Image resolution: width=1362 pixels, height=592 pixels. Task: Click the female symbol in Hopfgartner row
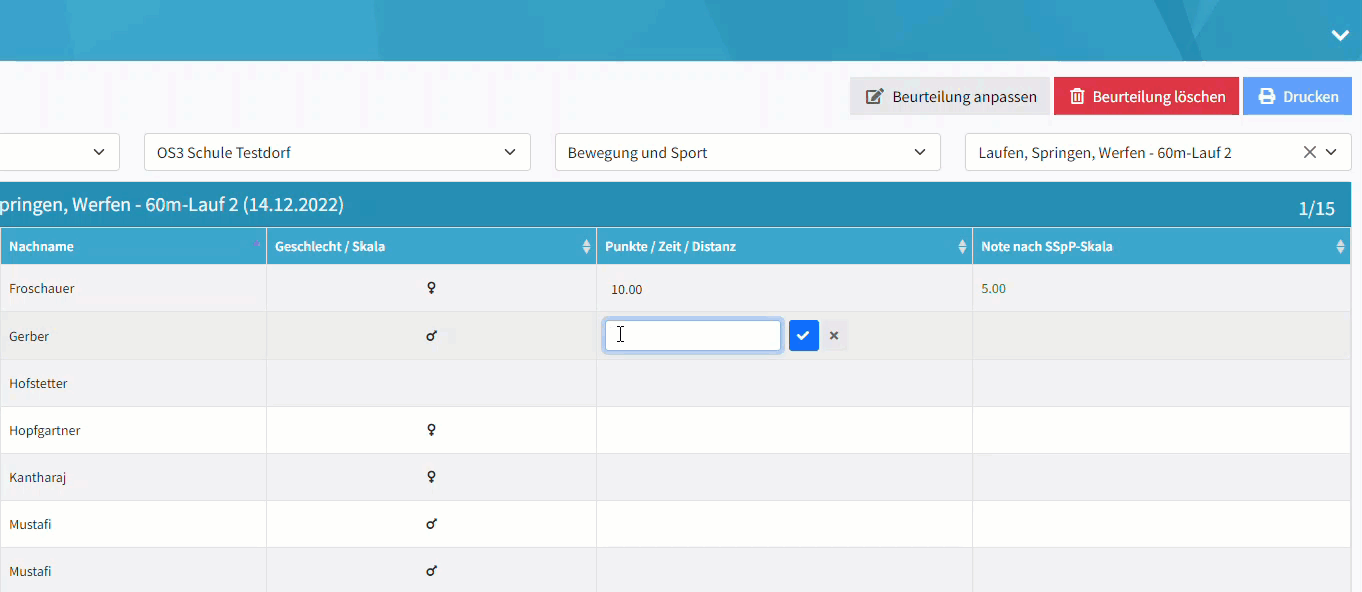pyautogui.click(x=431, y=430)
